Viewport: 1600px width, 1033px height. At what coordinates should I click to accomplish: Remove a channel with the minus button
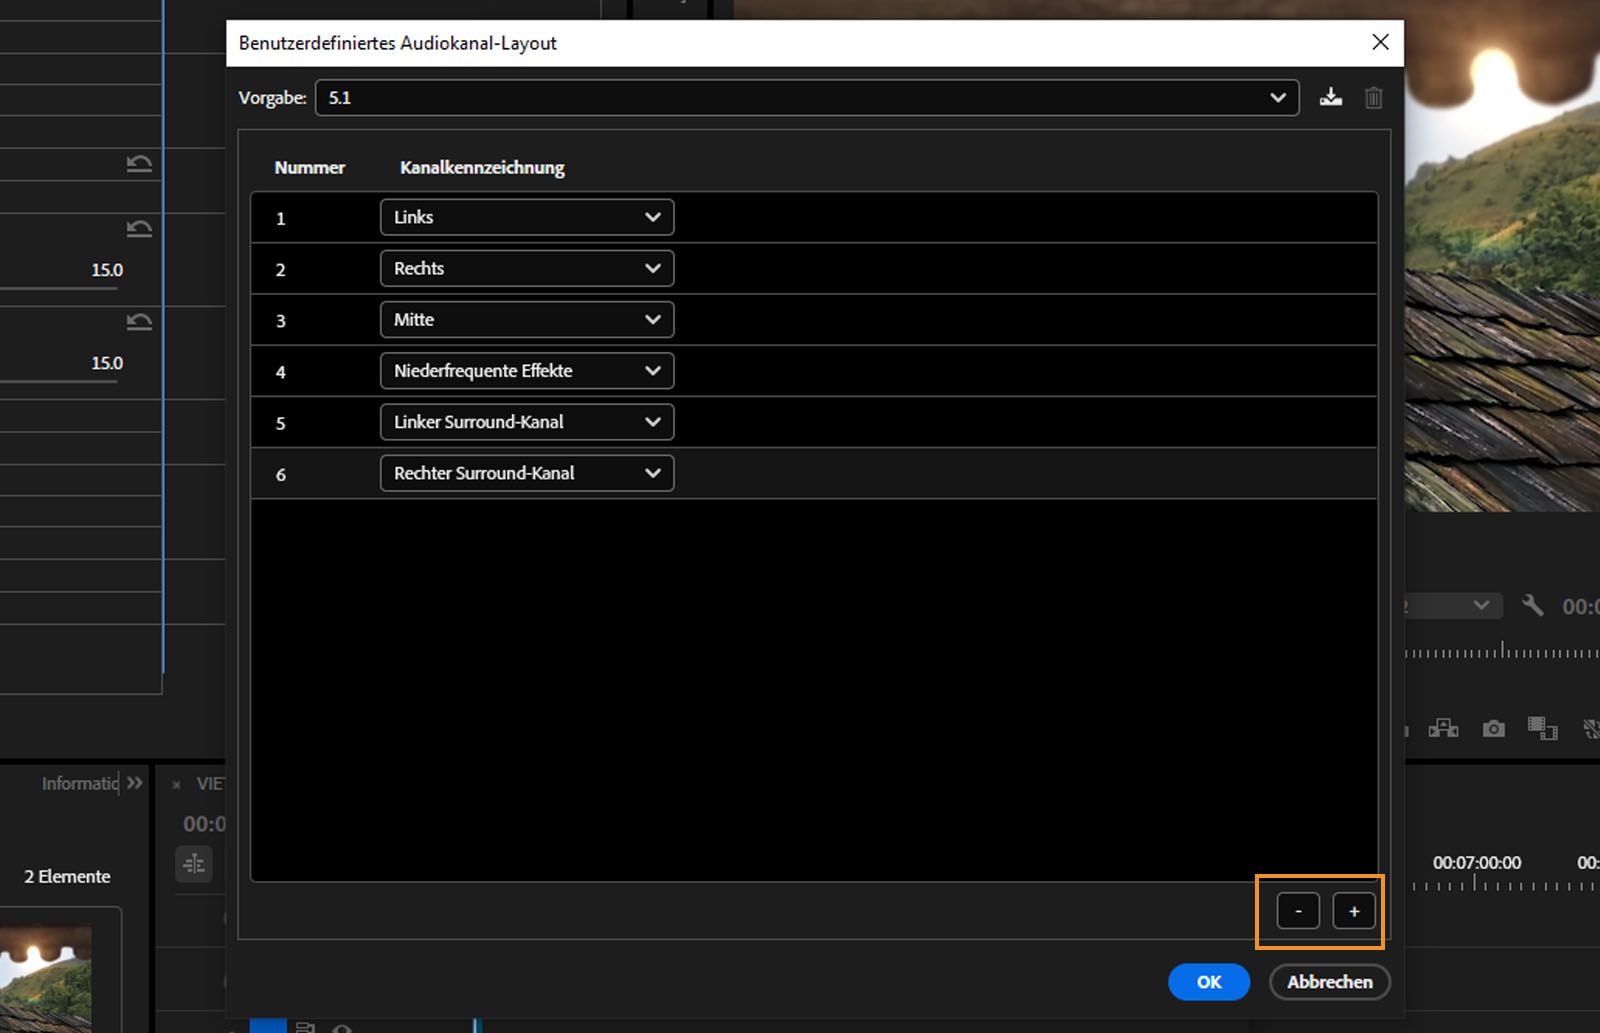click(1298, 911)
